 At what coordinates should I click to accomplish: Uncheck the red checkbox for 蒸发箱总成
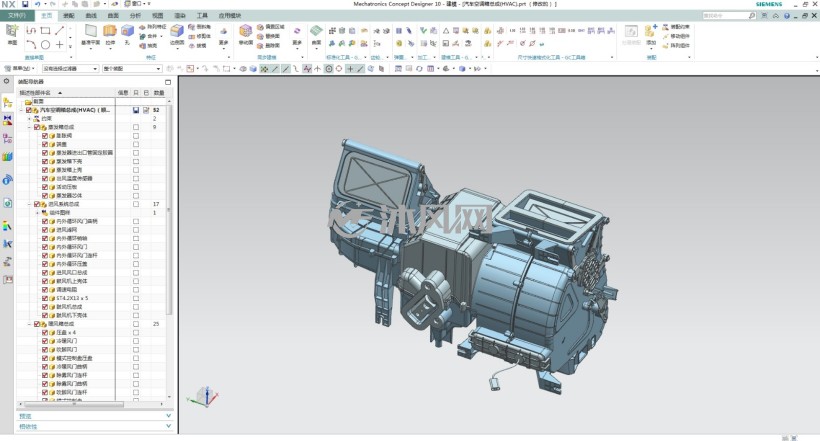(x=37, y=127)
